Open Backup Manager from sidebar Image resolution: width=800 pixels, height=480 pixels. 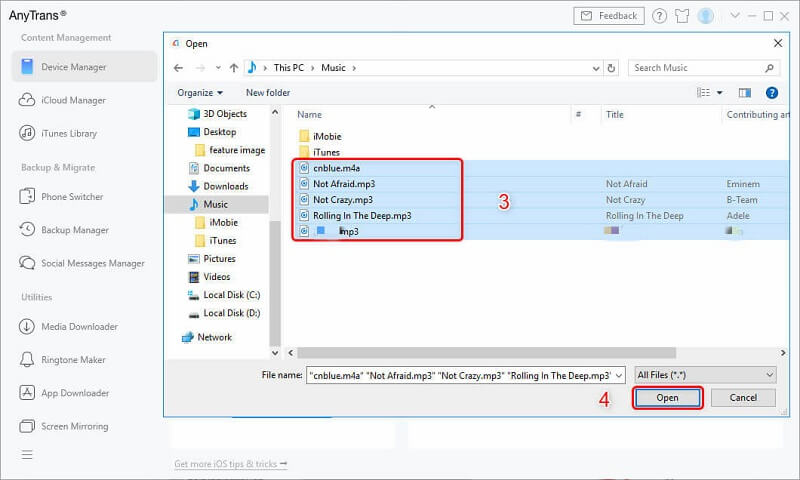[x=74, y=230]
